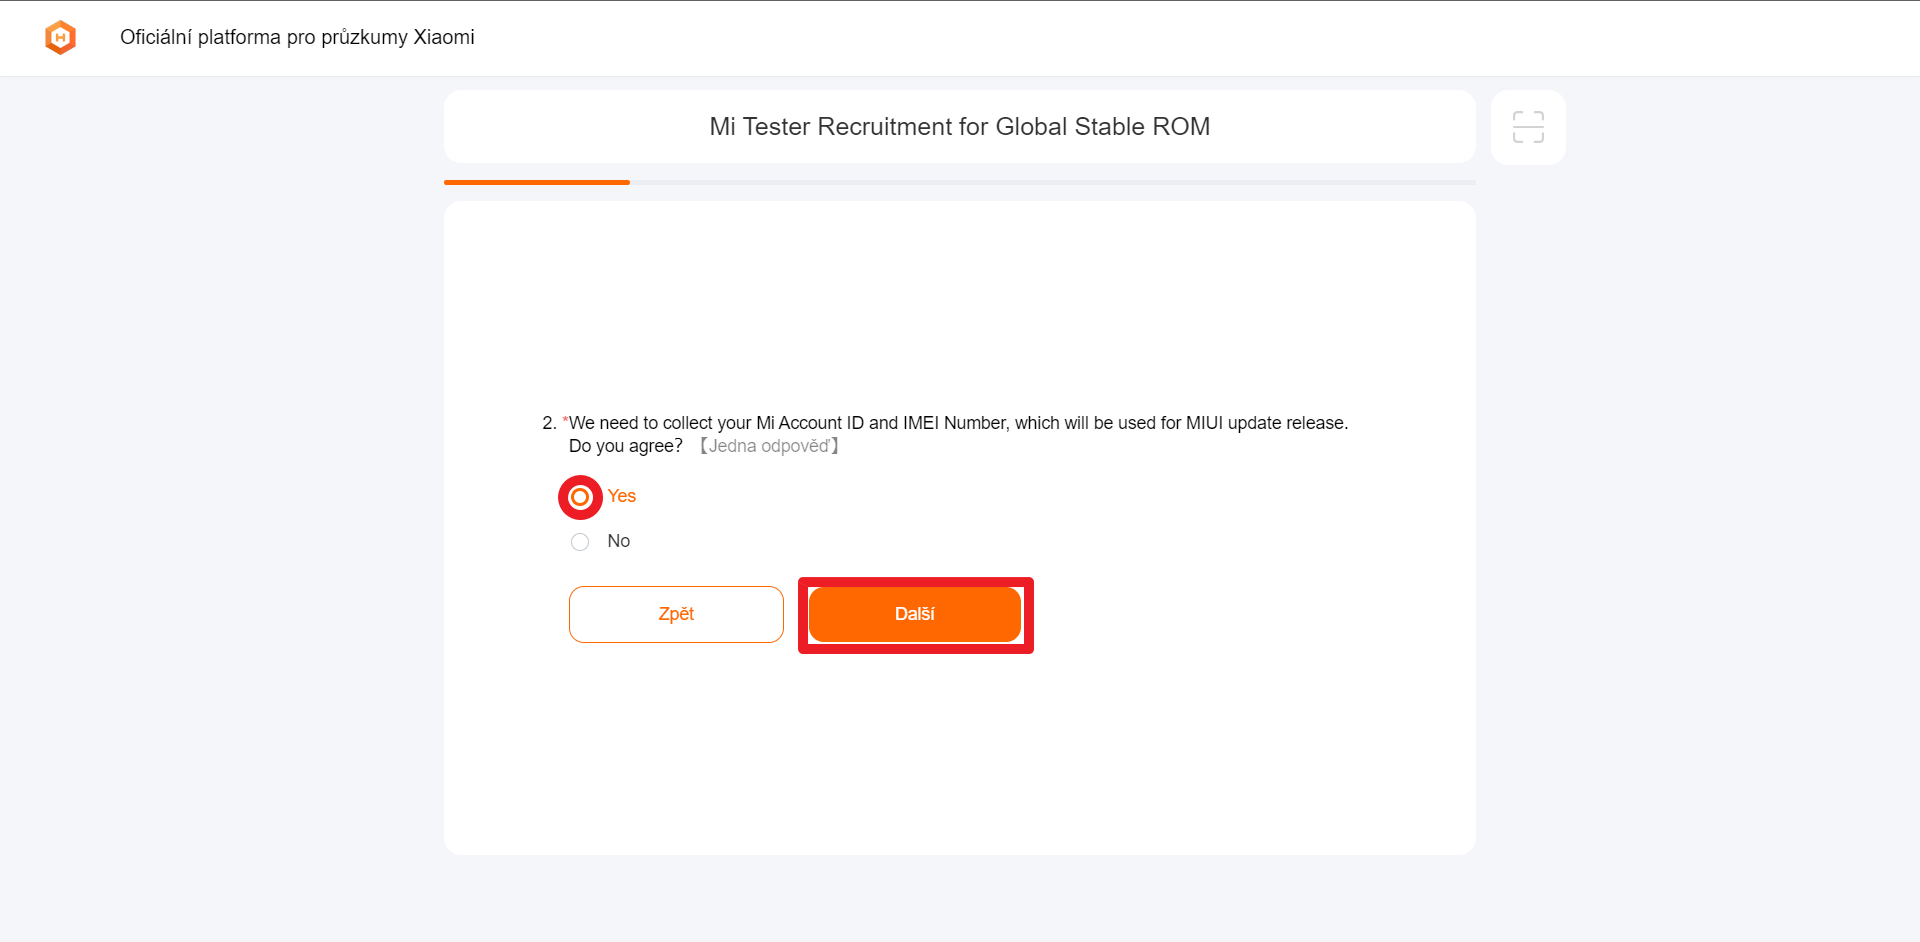Select the No radio button
The width and height of the screenshot is (1920, 942).
580,542
